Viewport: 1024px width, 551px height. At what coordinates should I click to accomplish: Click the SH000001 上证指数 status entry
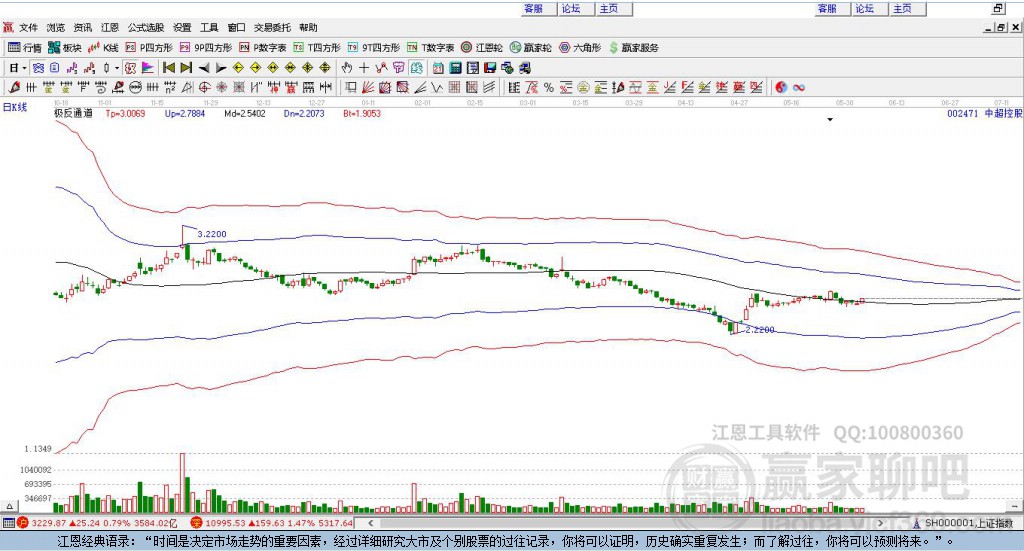[963, 523]
